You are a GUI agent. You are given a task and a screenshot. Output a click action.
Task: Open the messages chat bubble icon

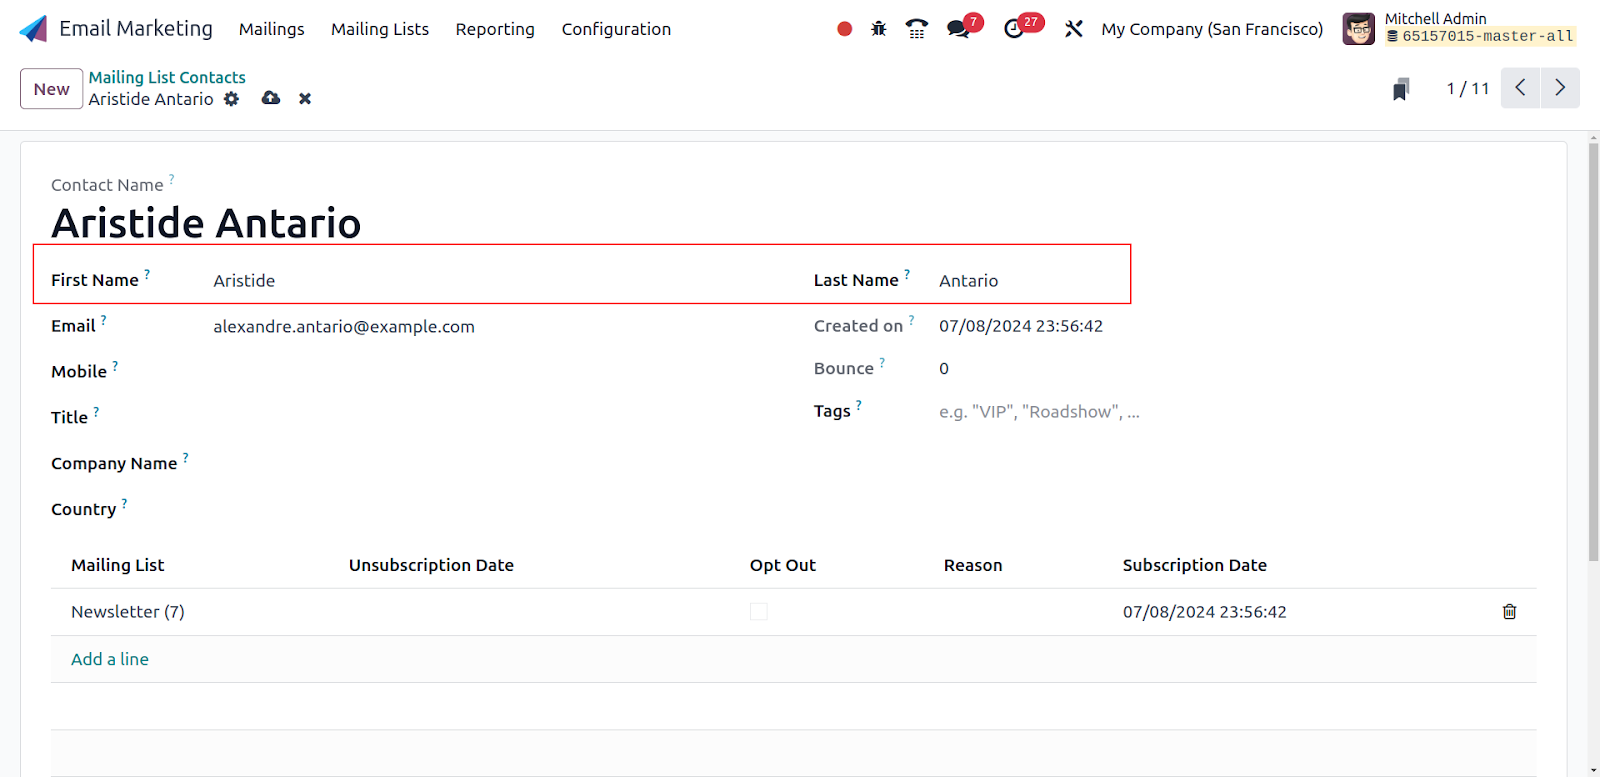[x=959, y=29]
